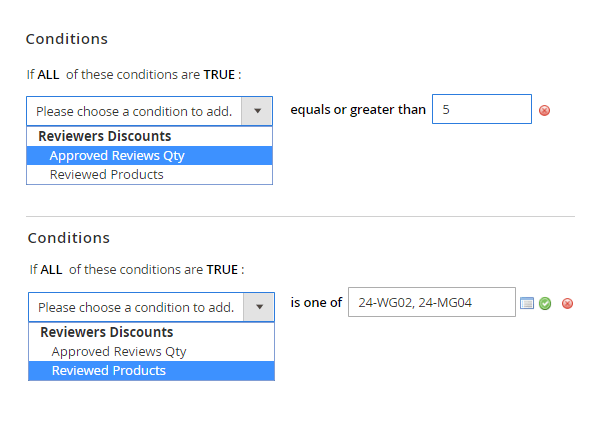Choose the highlighted Reviewed Products option
Screen dimensions: 600x430
click(x=109, y=370)
